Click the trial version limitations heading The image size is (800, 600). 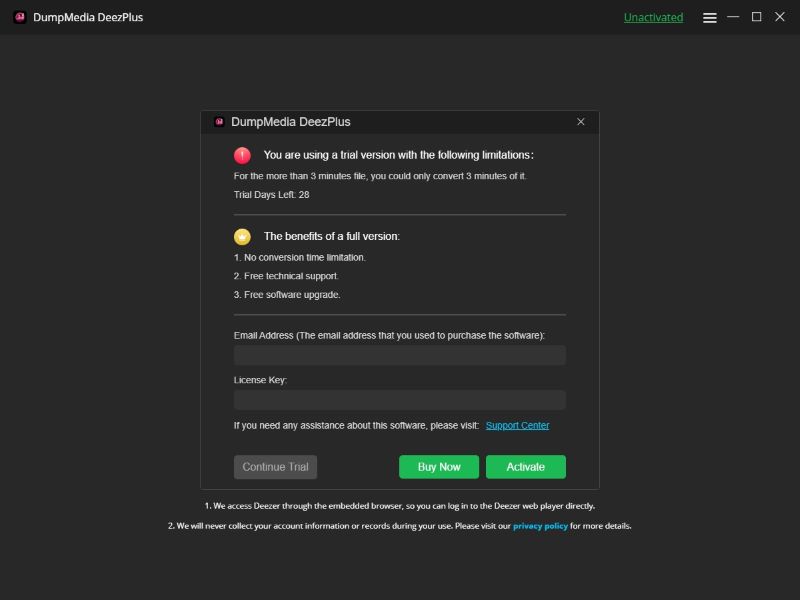(398, 155)
